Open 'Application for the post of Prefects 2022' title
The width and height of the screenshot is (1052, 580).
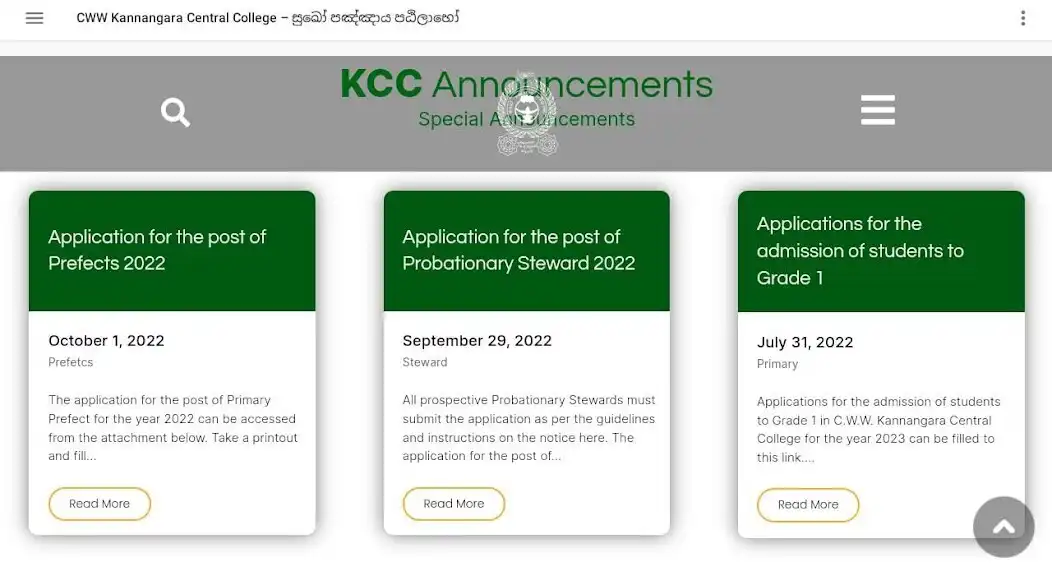[157, 250]
